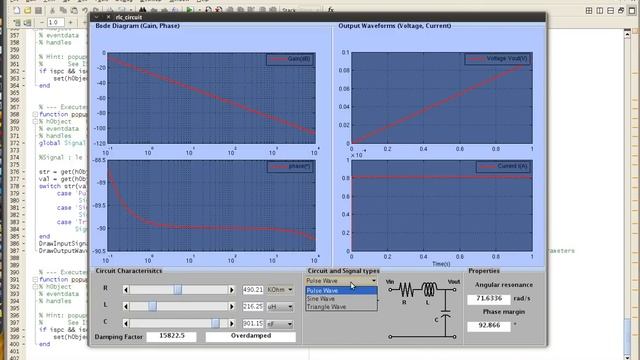Click the phase legend on the lower-left plot
Viewport: 640px width, 360px height.
click(290, 167)
